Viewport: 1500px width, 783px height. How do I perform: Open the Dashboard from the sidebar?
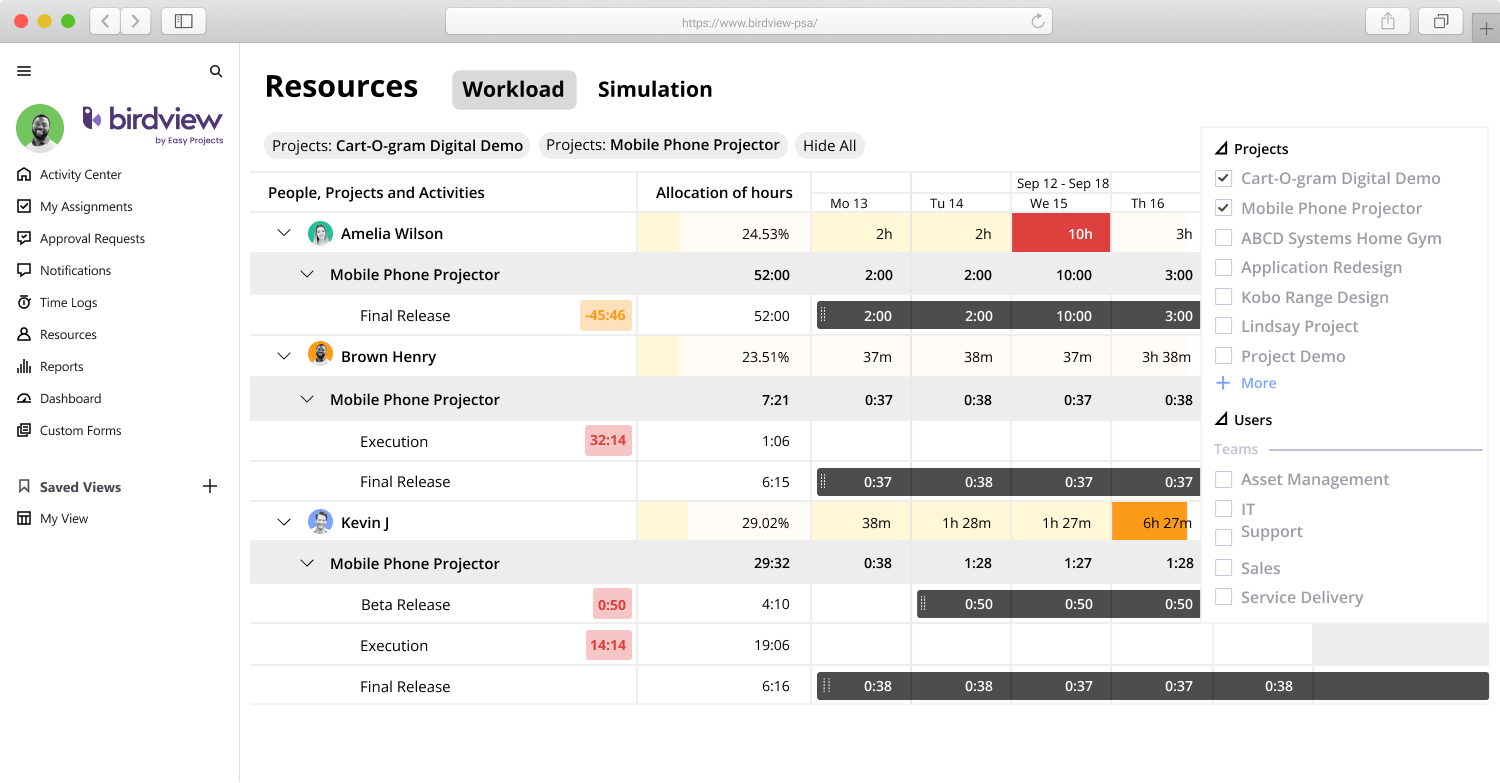[x=22, y=398]
